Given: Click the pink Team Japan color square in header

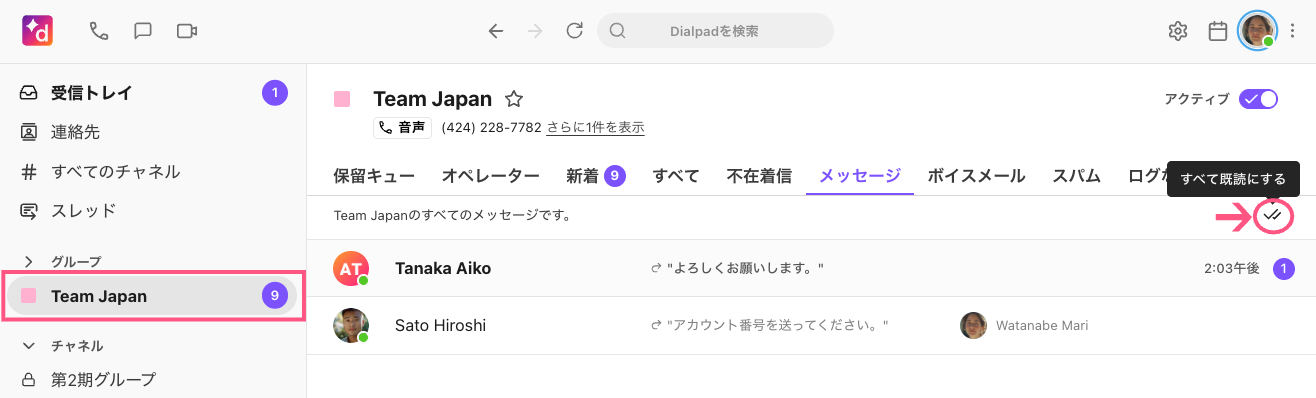Looking at the screenshot, I should pyautogui.click(x=342, y=99).
